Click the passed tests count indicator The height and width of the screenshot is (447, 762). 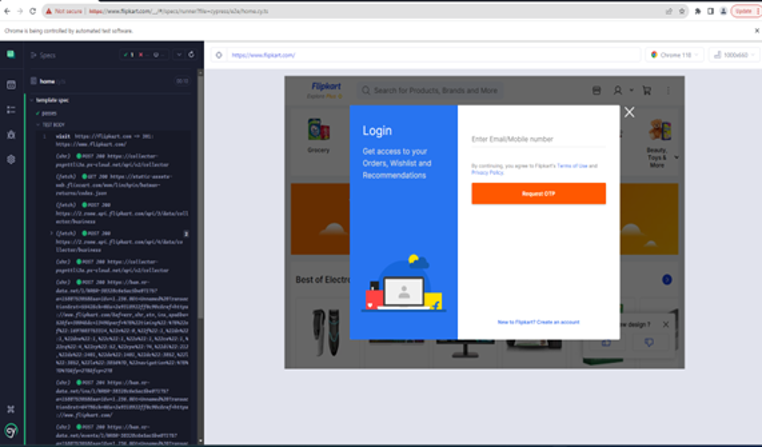pos(129,55)
